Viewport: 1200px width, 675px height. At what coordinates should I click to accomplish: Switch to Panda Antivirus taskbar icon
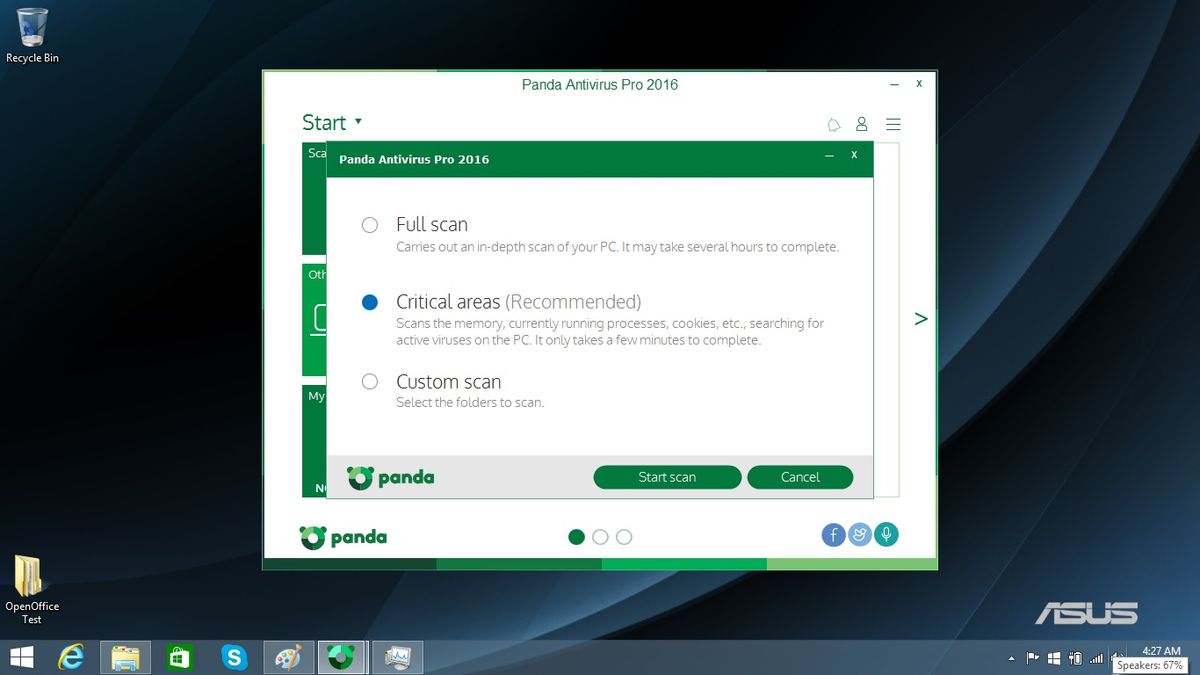(x=343, y=657)
